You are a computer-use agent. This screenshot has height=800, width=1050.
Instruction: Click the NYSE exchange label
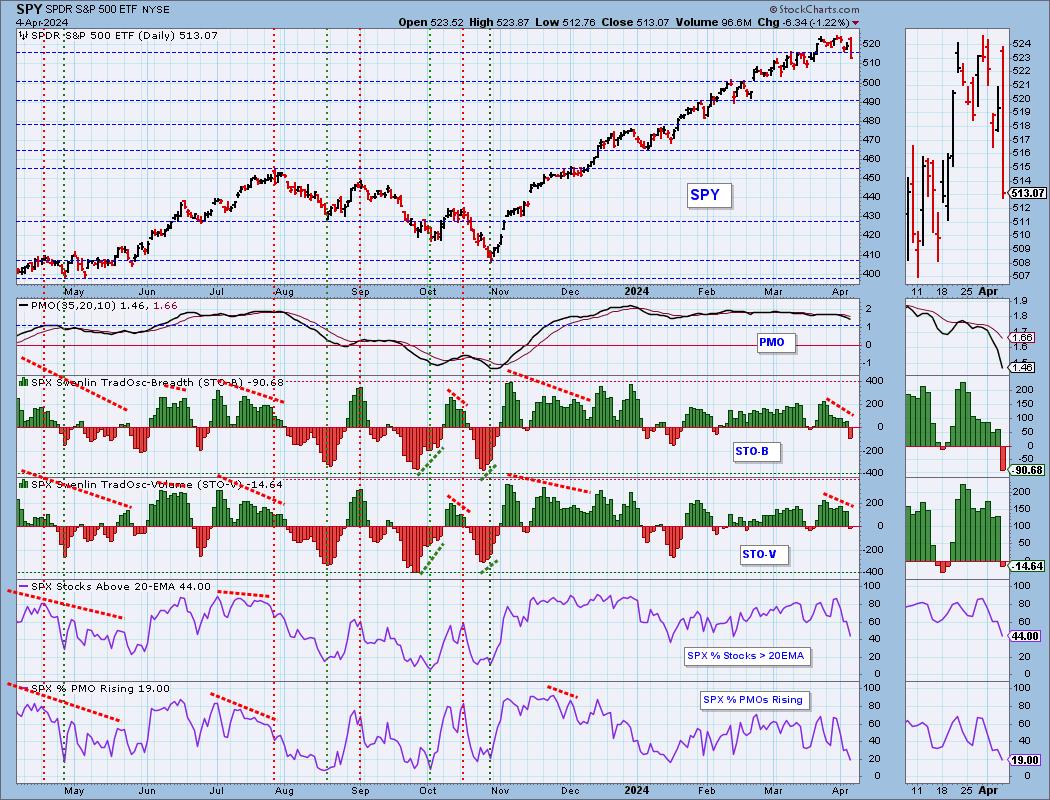[x=155, y=10]
